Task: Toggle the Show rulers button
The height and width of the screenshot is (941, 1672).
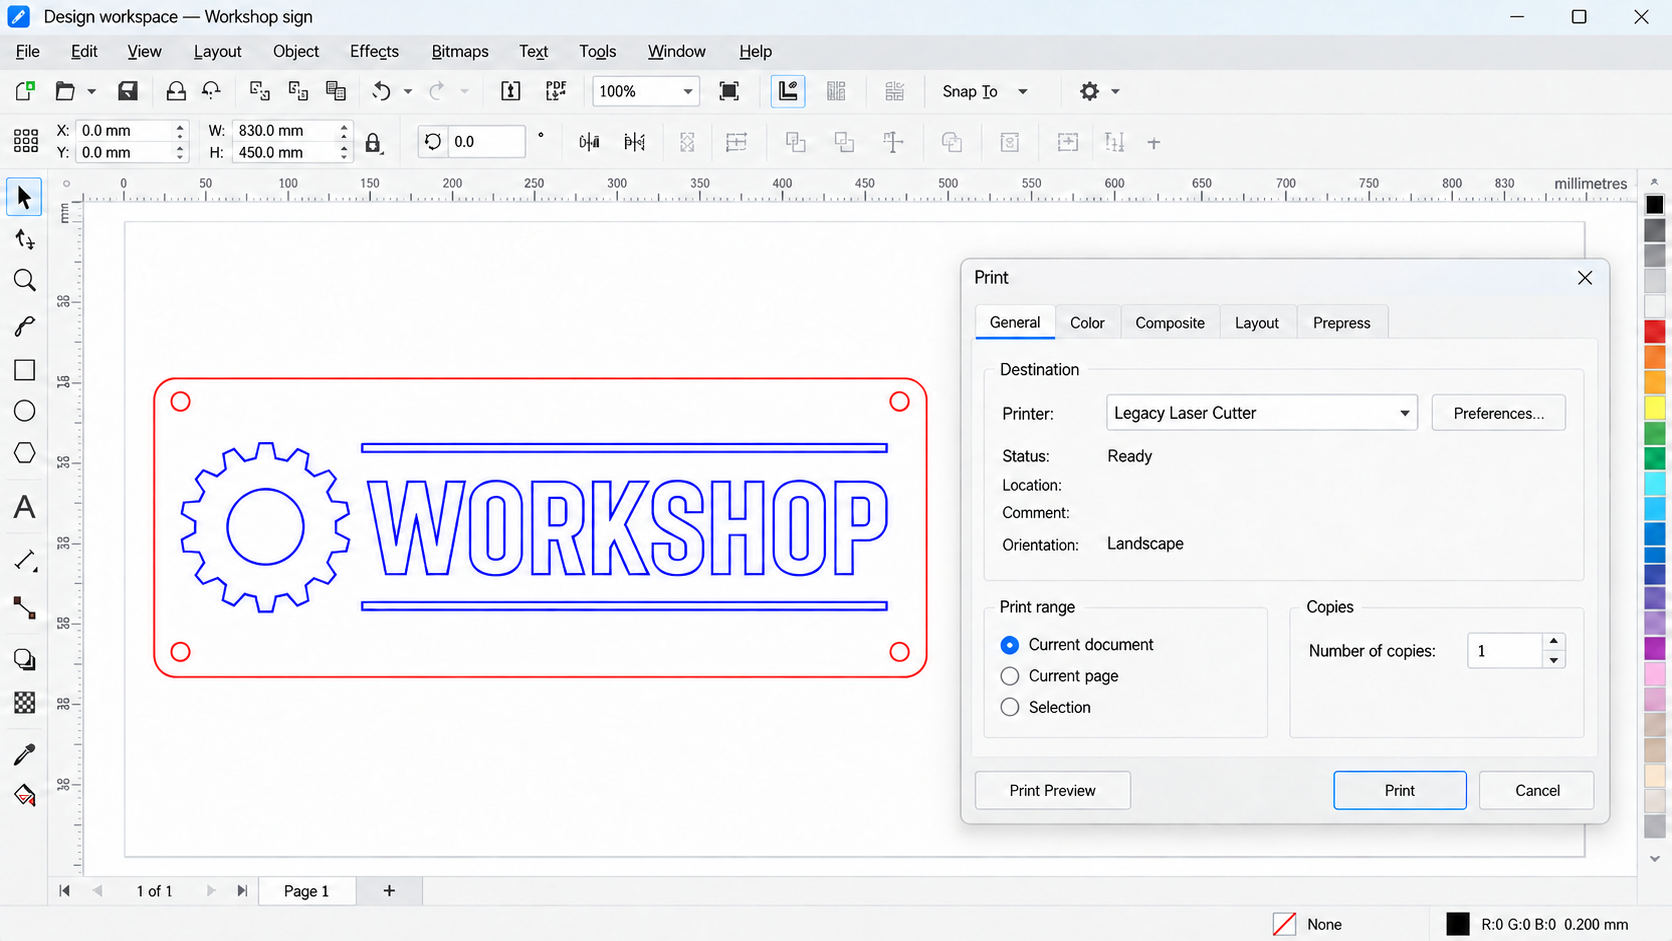Action: [788, 91]
